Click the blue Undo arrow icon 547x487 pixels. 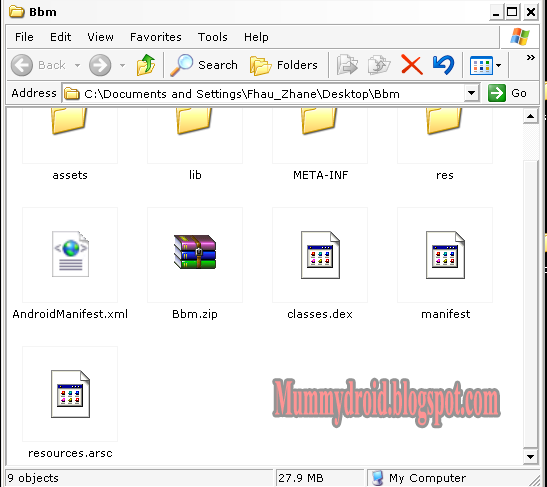pyautogui.click(x=443, y=65)
